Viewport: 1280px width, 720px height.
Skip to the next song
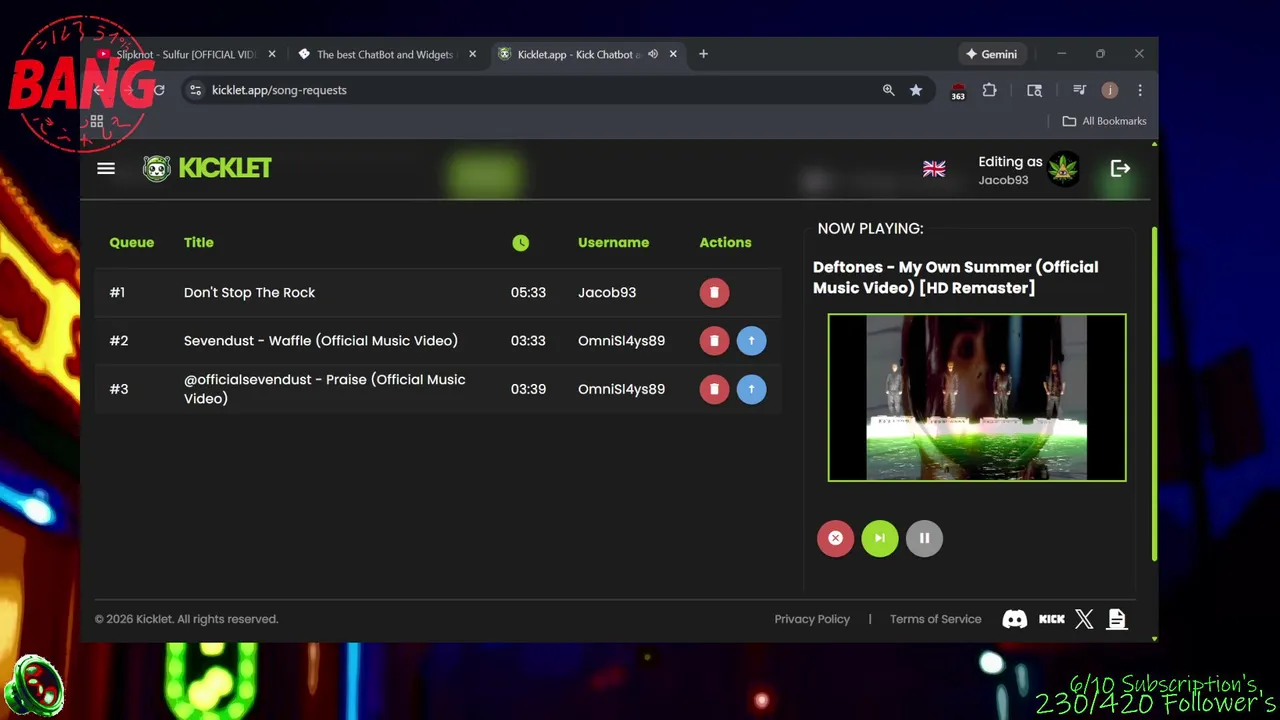point(880,538)
